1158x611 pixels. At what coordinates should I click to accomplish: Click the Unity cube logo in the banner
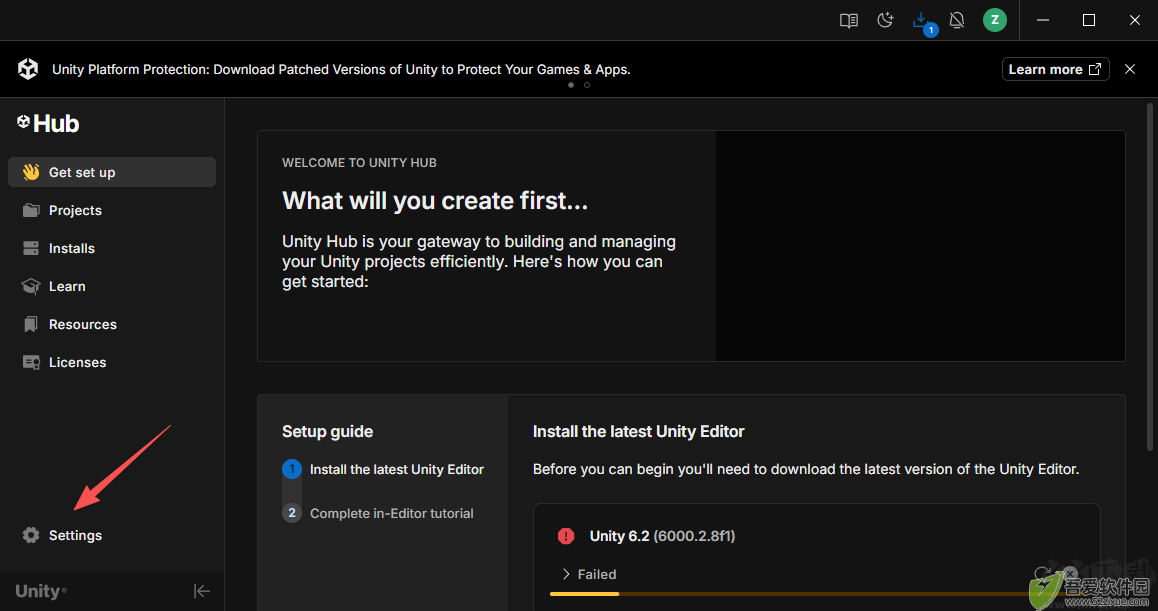click(28, 69)
